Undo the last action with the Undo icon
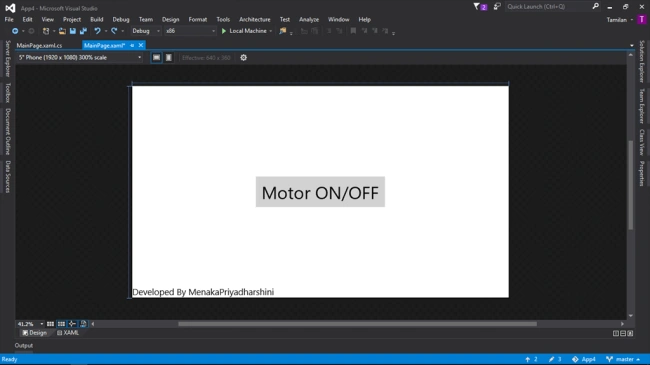 pos(97,31)
